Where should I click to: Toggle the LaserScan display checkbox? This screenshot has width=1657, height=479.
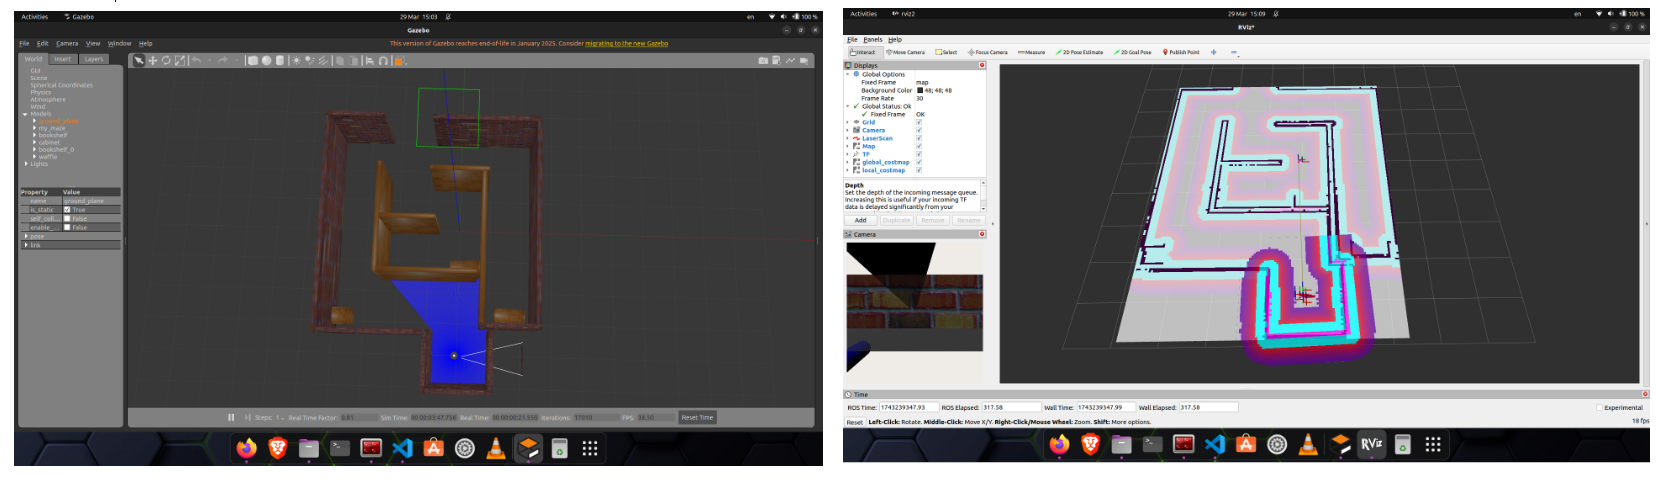(x=919, y=138)
